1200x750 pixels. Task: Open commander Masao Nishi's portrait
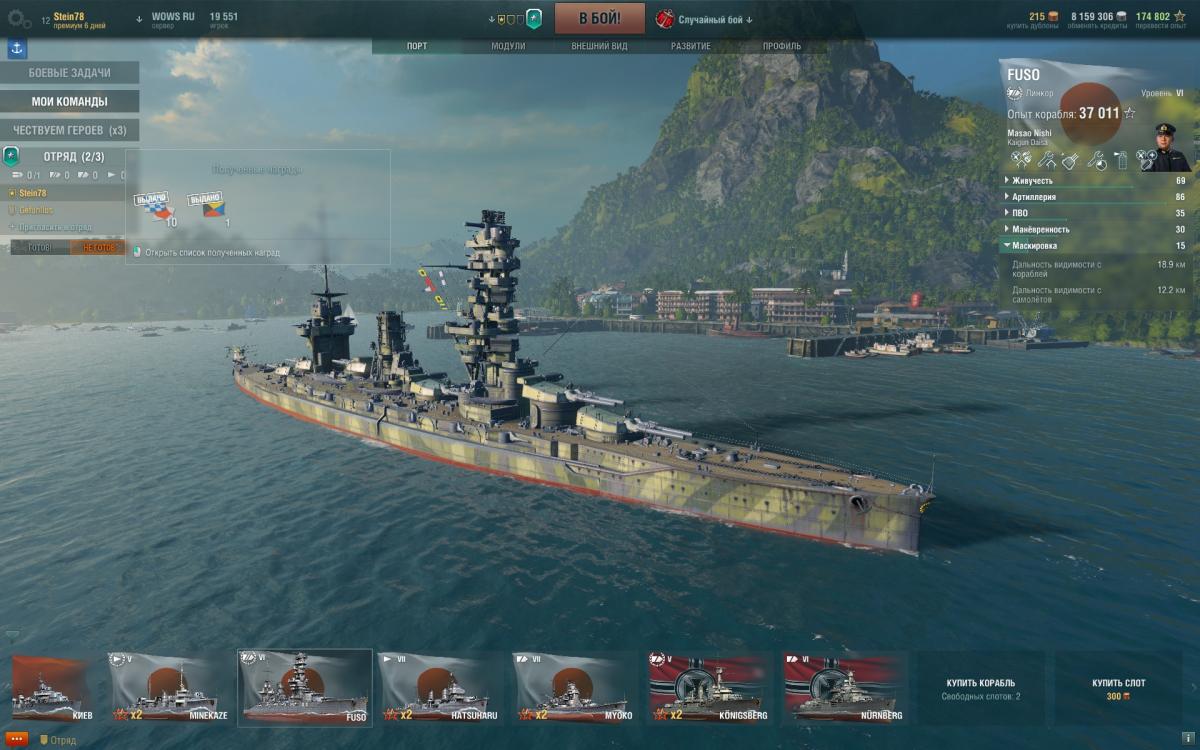click(x=1165, y=147)
